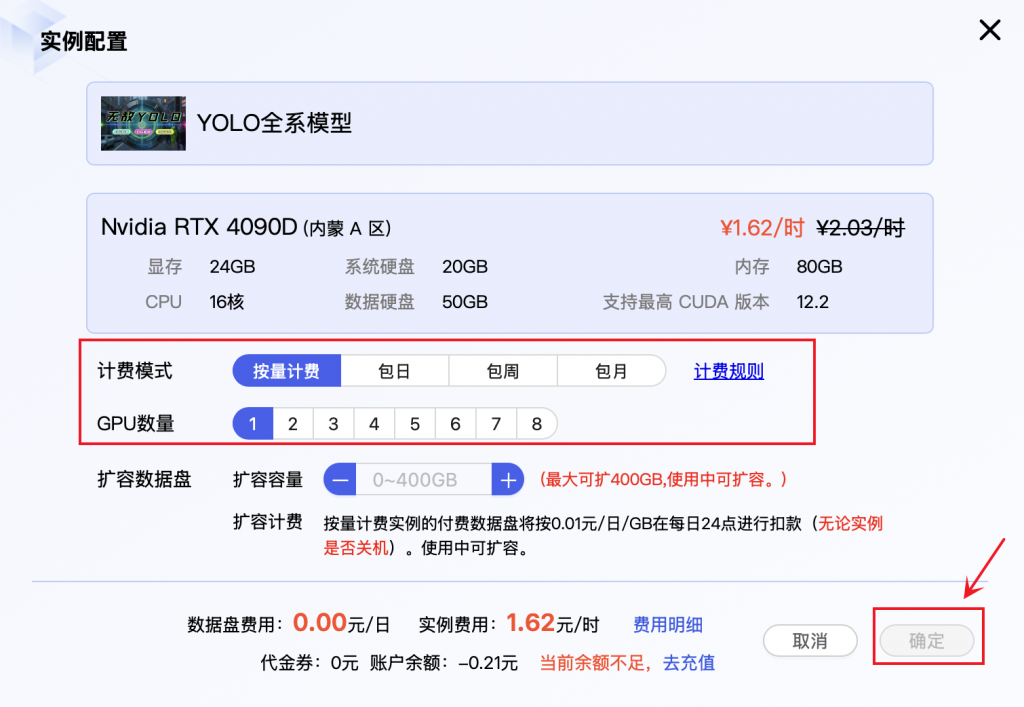Click the 最大可扩400GB red hint text
The height and width of the screenshot is (707, 1024).
pyautogui.click(x=663, y=480)
